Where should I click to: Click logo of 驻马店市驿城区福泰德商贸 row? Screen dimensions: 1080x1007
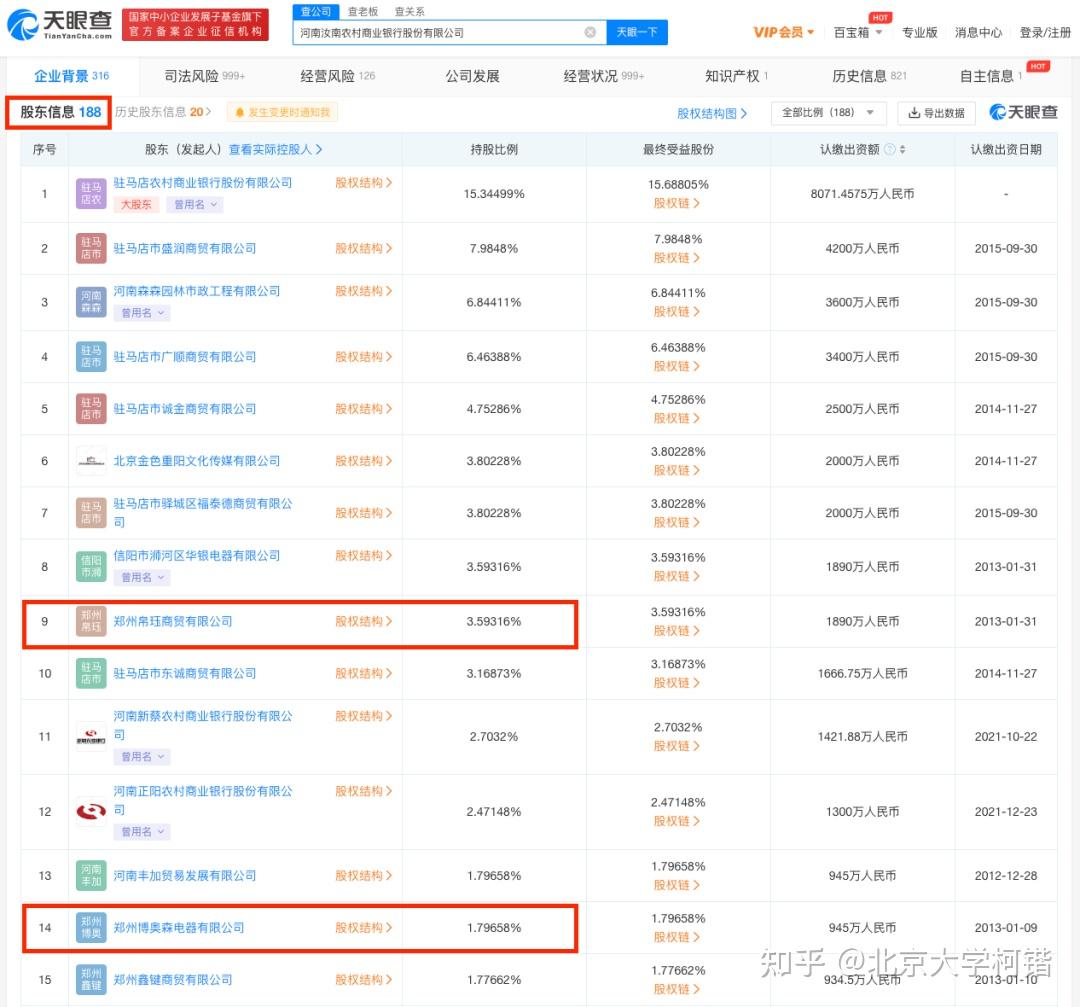pos(91,512)
